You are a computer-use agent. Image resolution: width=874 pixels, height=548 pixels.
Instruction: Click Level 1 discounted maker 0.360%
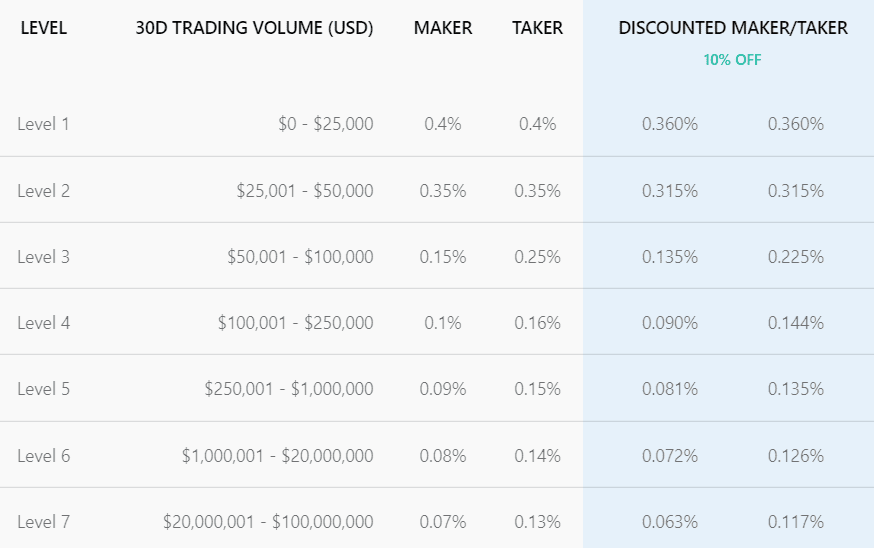click(x=669, y=124)
